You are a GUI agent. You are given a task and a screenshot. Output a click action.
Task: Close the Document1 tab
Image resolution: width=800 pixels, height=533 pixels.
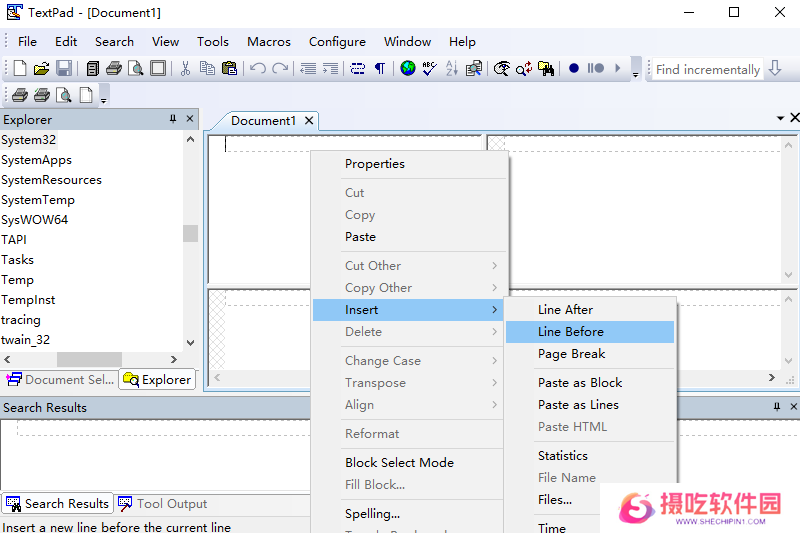[309, 120]
